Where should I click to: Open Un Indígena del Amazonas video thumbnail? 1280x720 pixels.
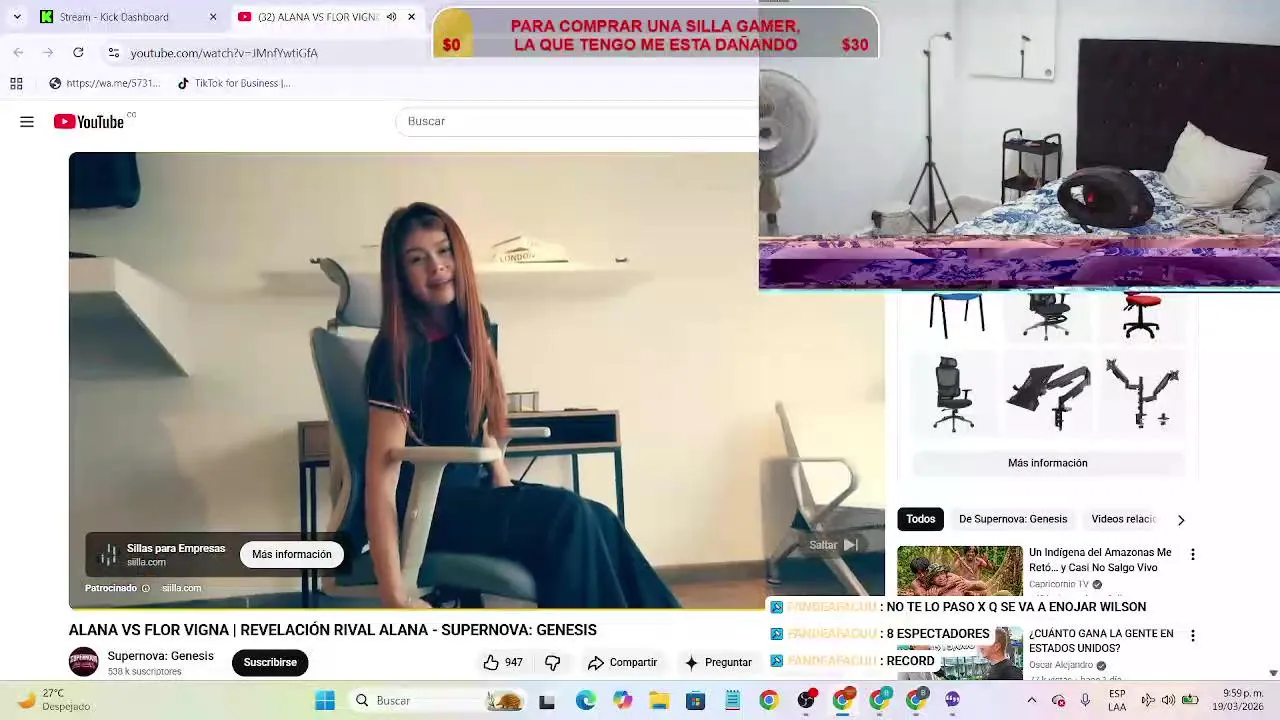coord(960,571)
